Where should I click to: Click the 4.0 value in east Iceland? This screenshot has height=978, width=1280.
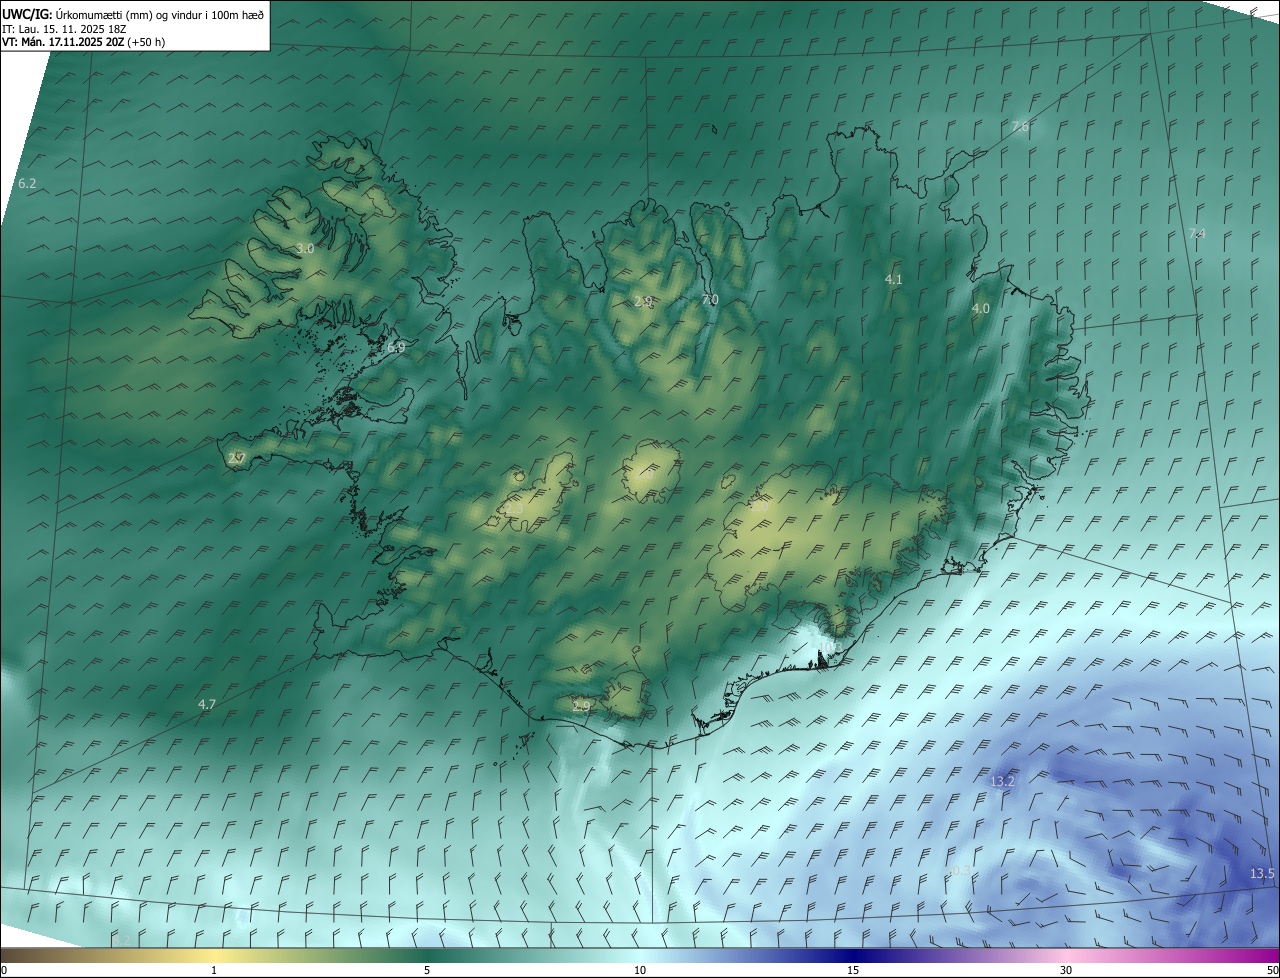(981, 309)
